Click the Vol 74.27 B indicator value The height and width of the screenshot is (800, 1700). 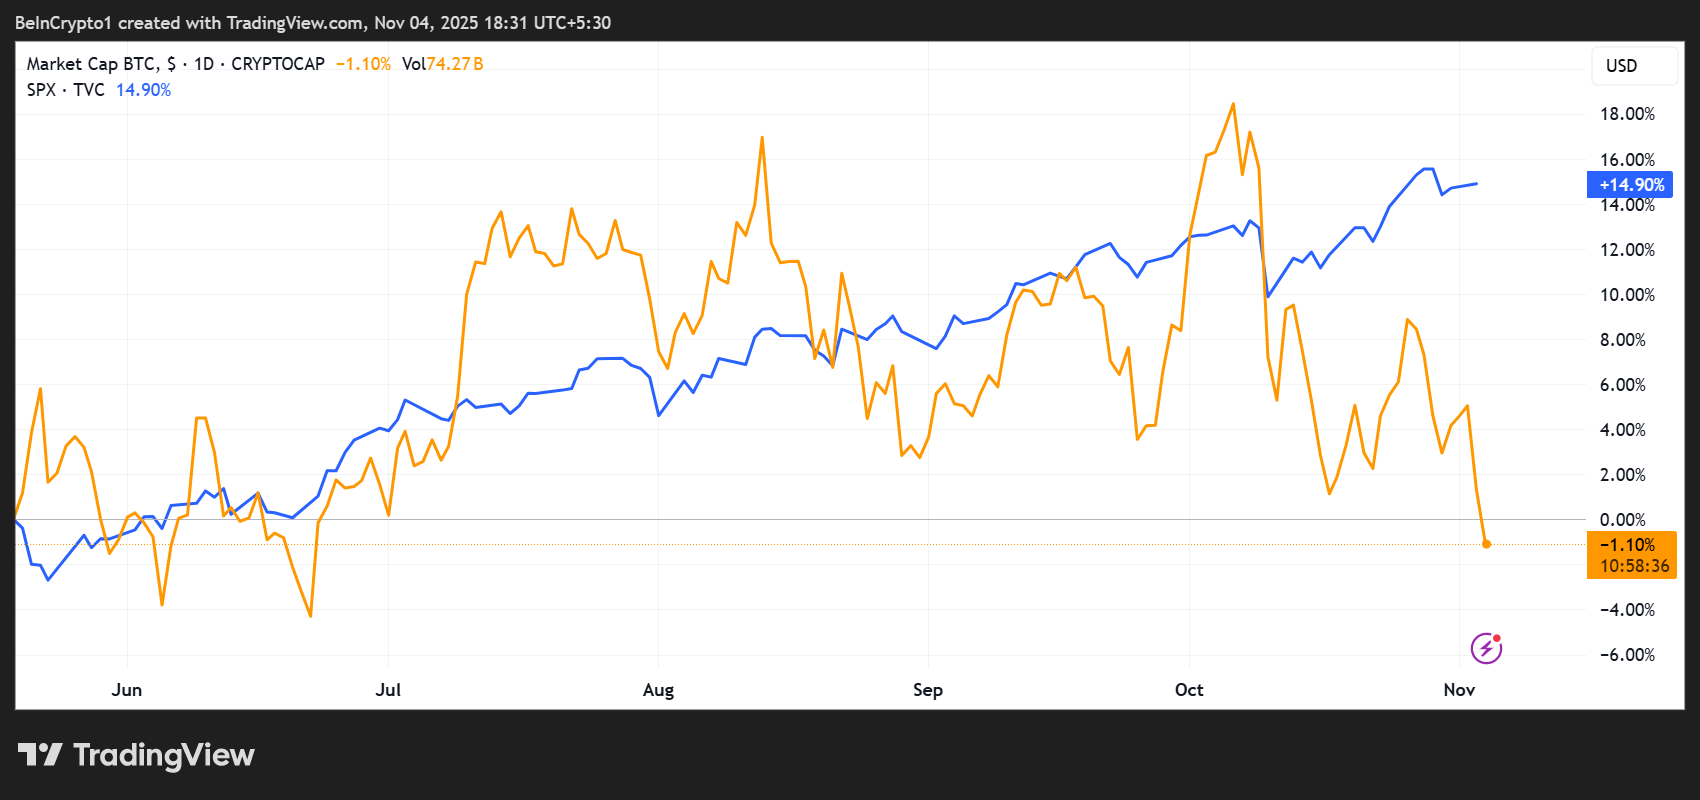click(442, 64)
